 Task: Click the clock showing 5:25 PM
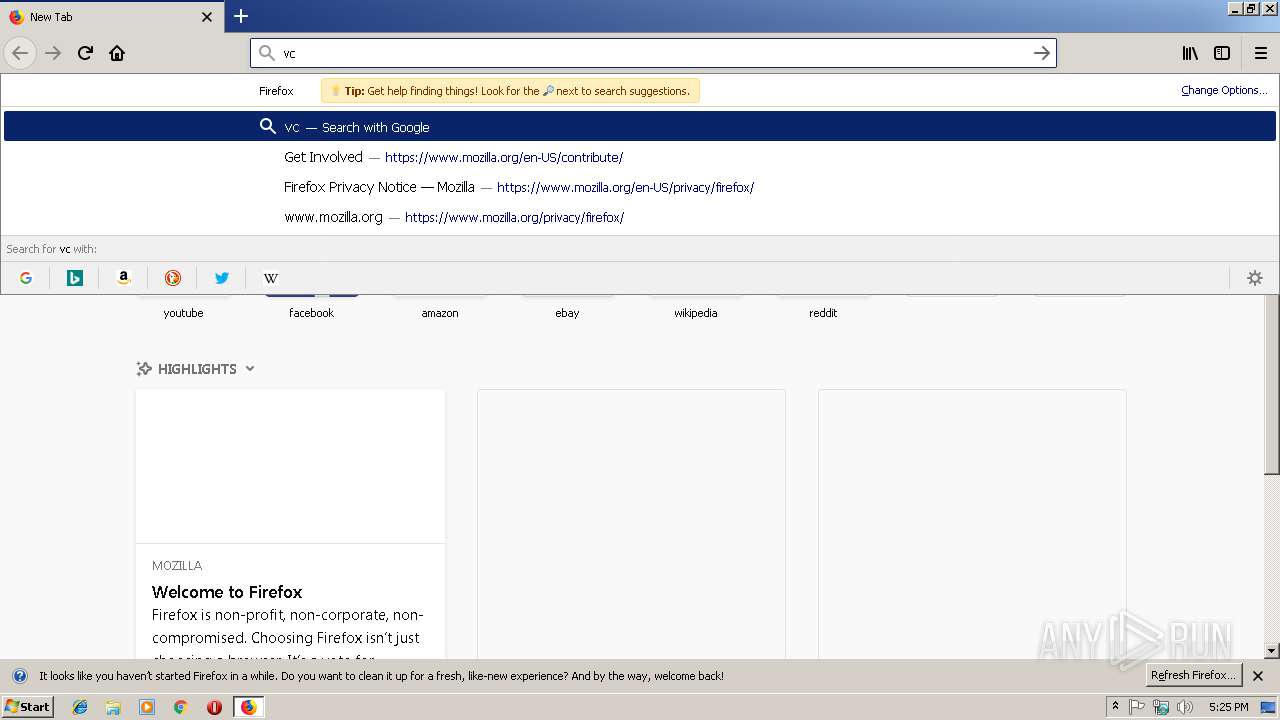[x=1228, y=707]
